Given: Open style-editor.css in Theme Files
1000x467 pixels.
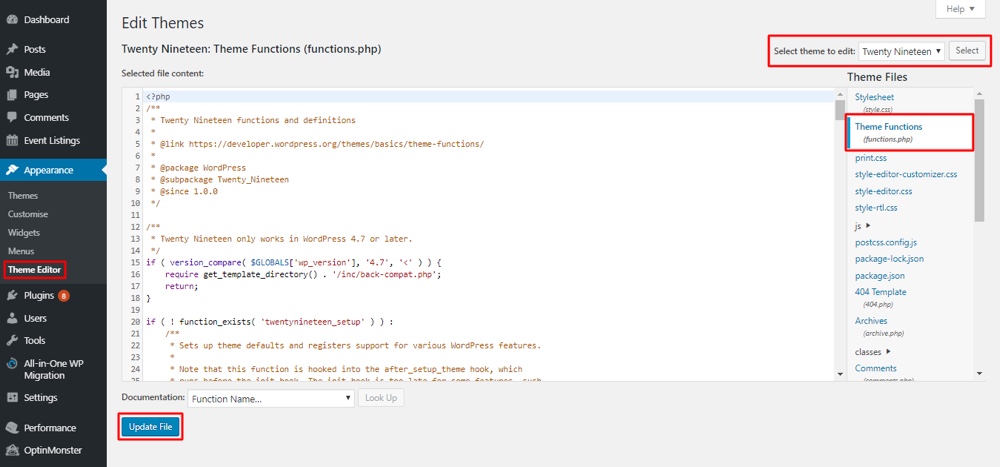Looking at the screenshot, I should click(x=883, y=191).
